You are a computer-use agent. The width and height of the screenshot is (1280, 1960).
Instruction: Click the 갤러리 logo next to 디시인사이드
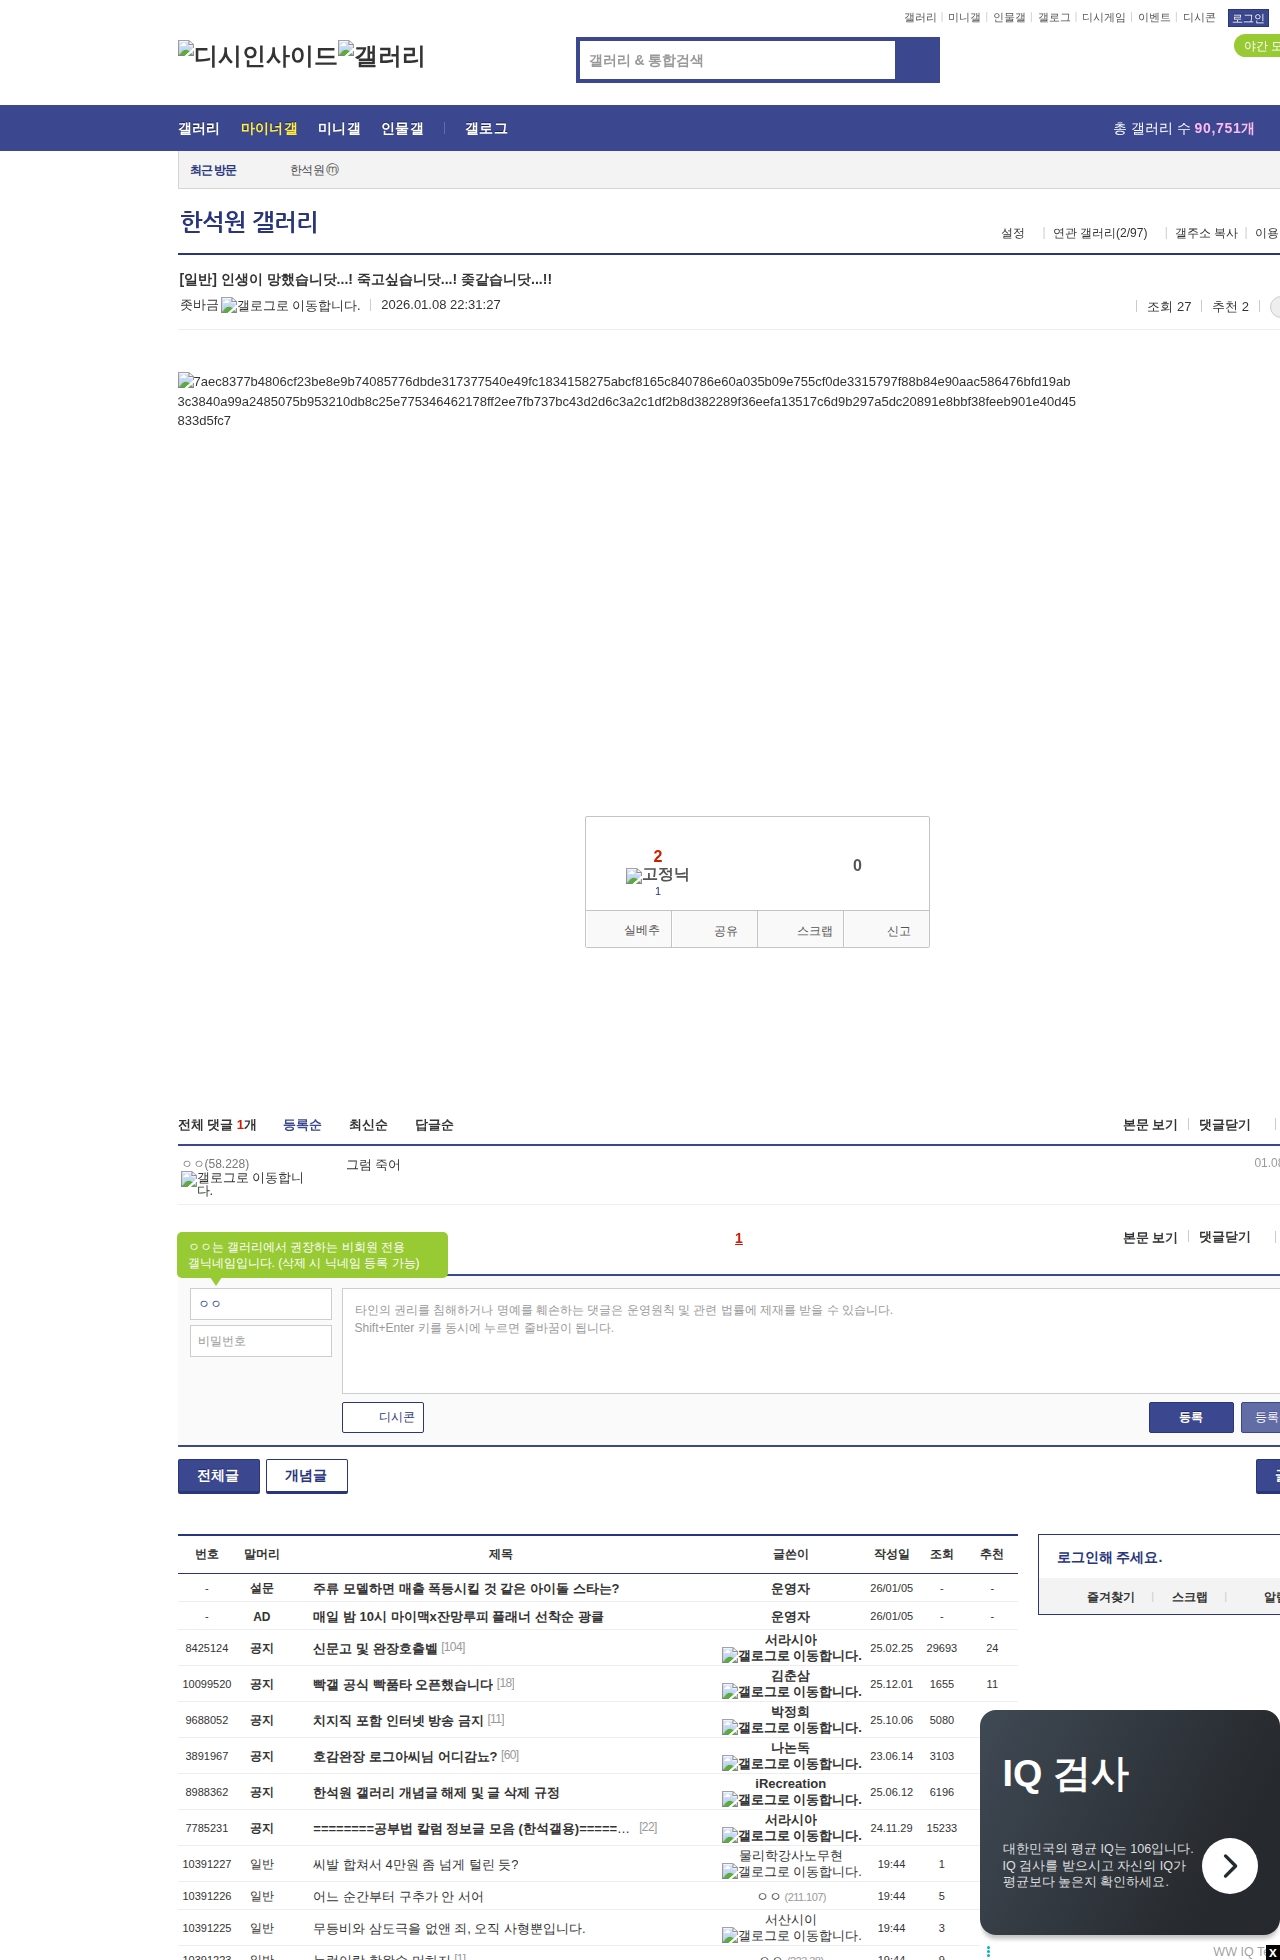click(x=382, y=56)
